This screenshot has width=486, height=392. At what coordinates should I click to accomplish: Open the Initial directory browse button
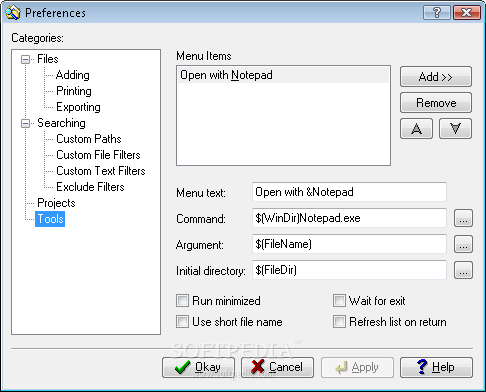[x=463, y=270]
